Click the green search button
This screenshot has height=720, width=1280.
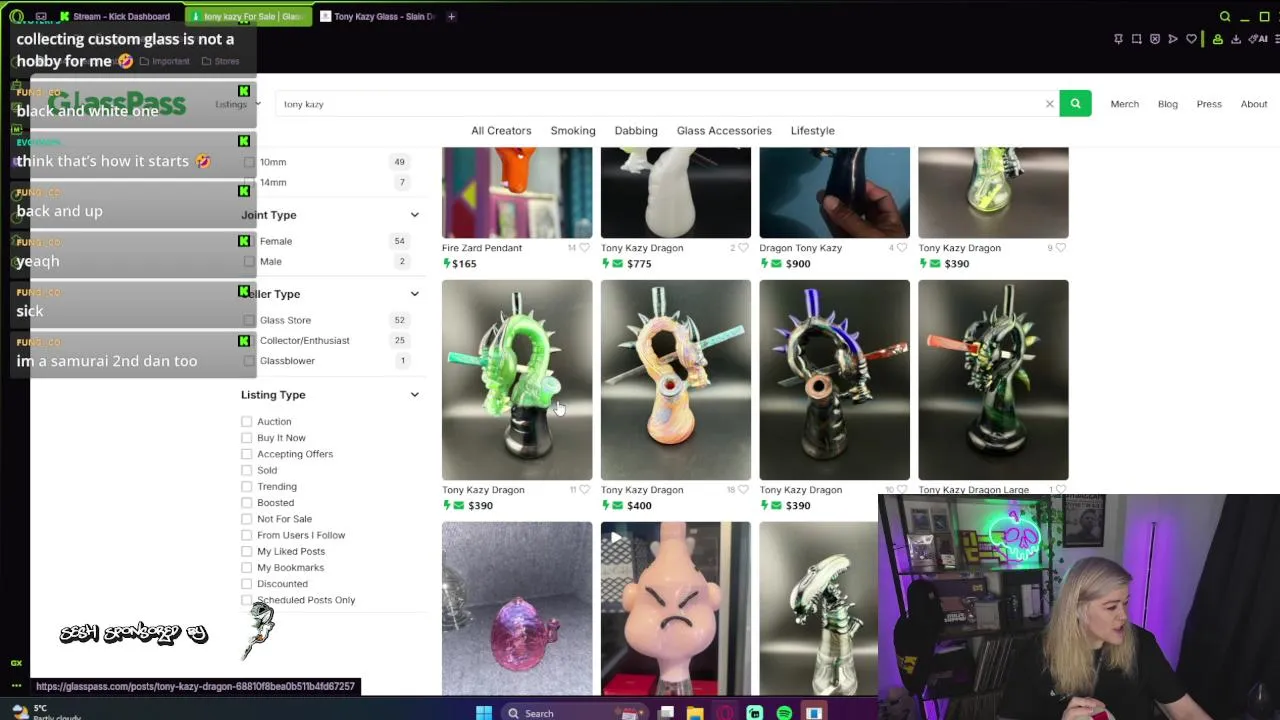pos(1075,104)
